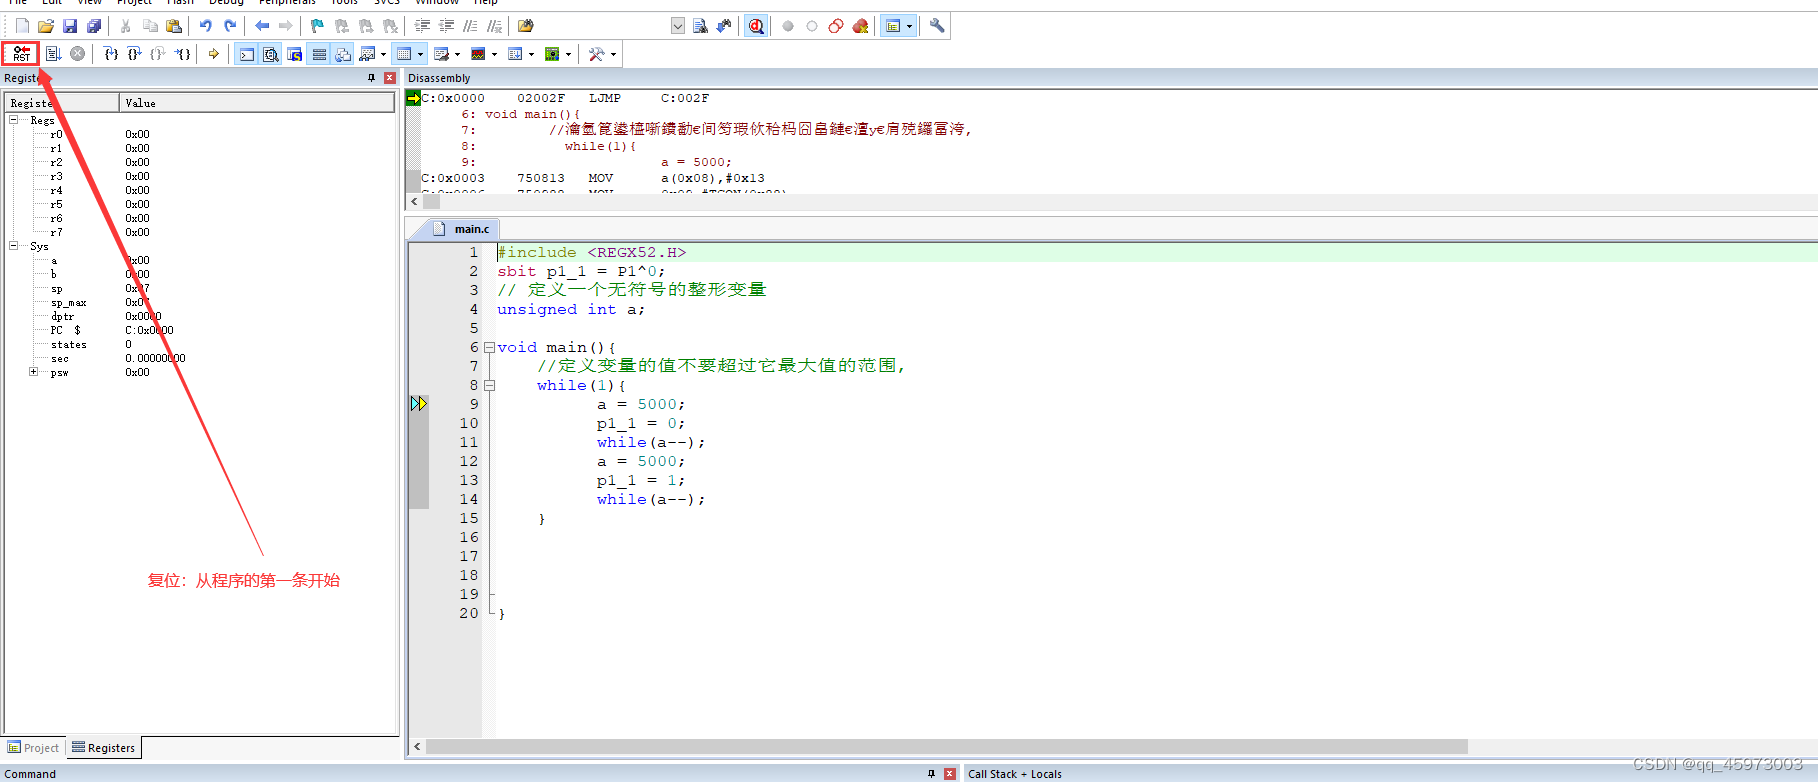Toggle the Command Window button
Image resolution: width=1818 pixels, height=782 pixels.
(x=246, y=54)
